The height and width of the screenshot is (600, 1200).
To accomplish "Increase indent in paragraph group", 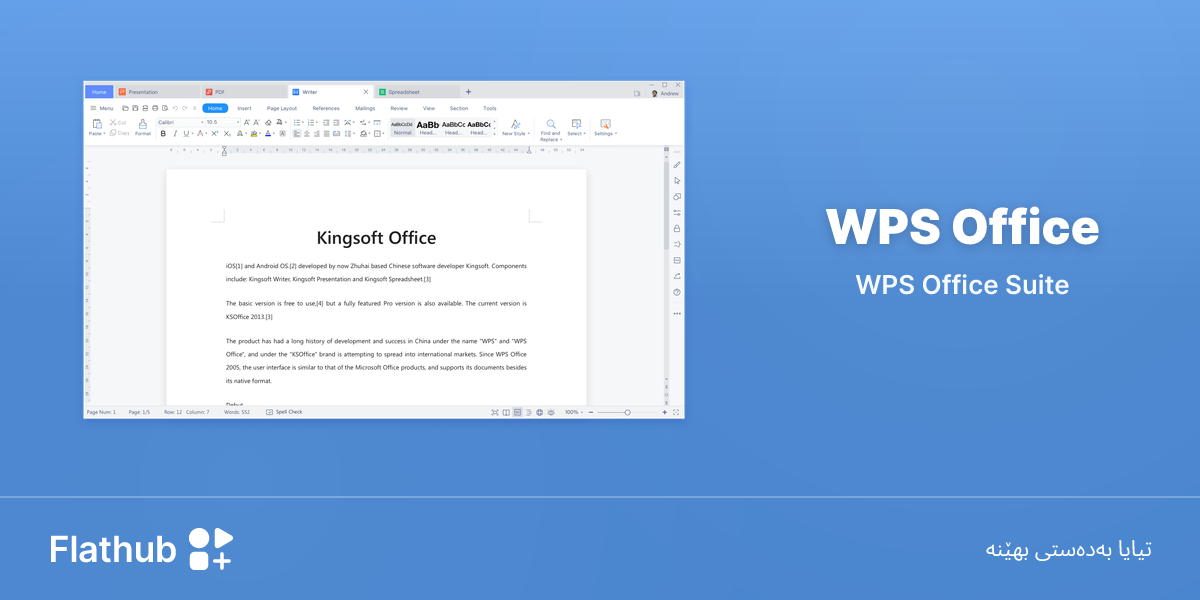I will [337, 122].
